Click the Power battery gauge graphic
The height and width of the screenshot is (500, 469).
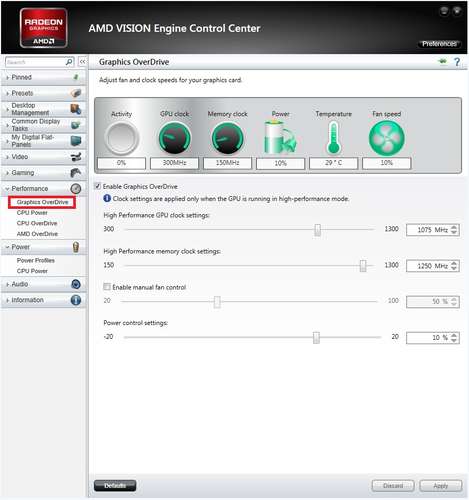(x=280, y=137)
